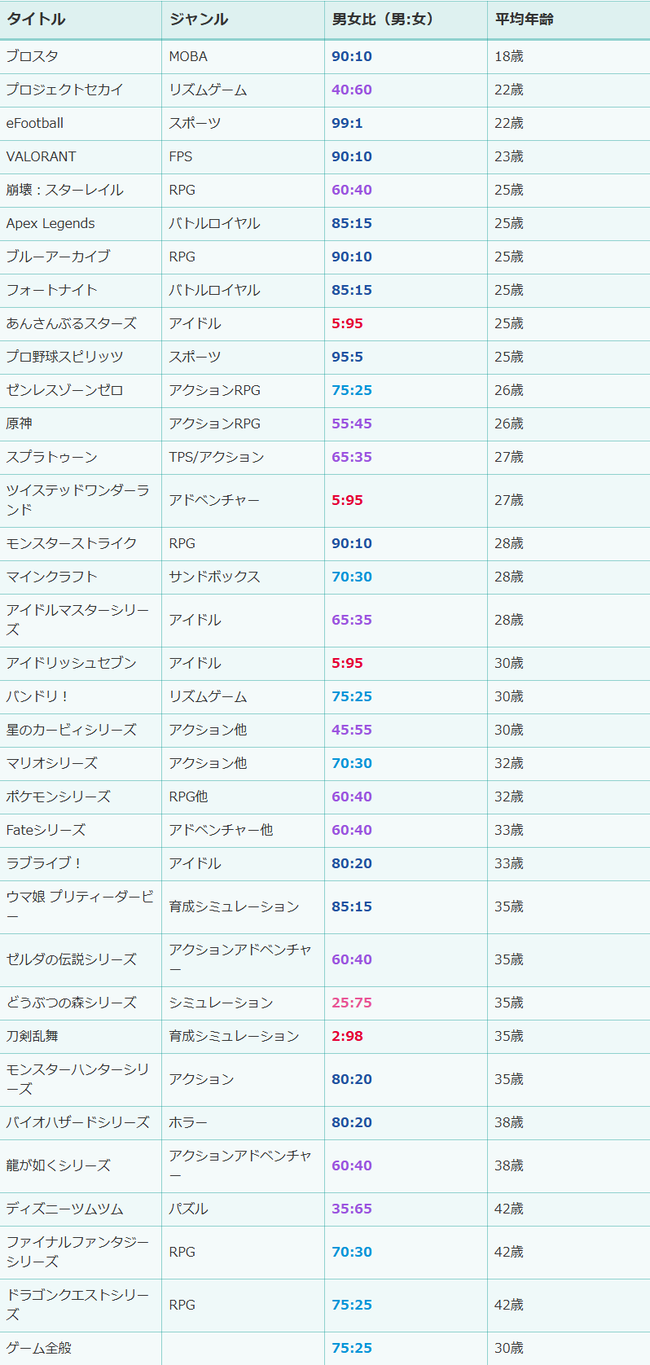
Task: Select the ブルーアーカイブ title cell
Action: tap(81, 257)
